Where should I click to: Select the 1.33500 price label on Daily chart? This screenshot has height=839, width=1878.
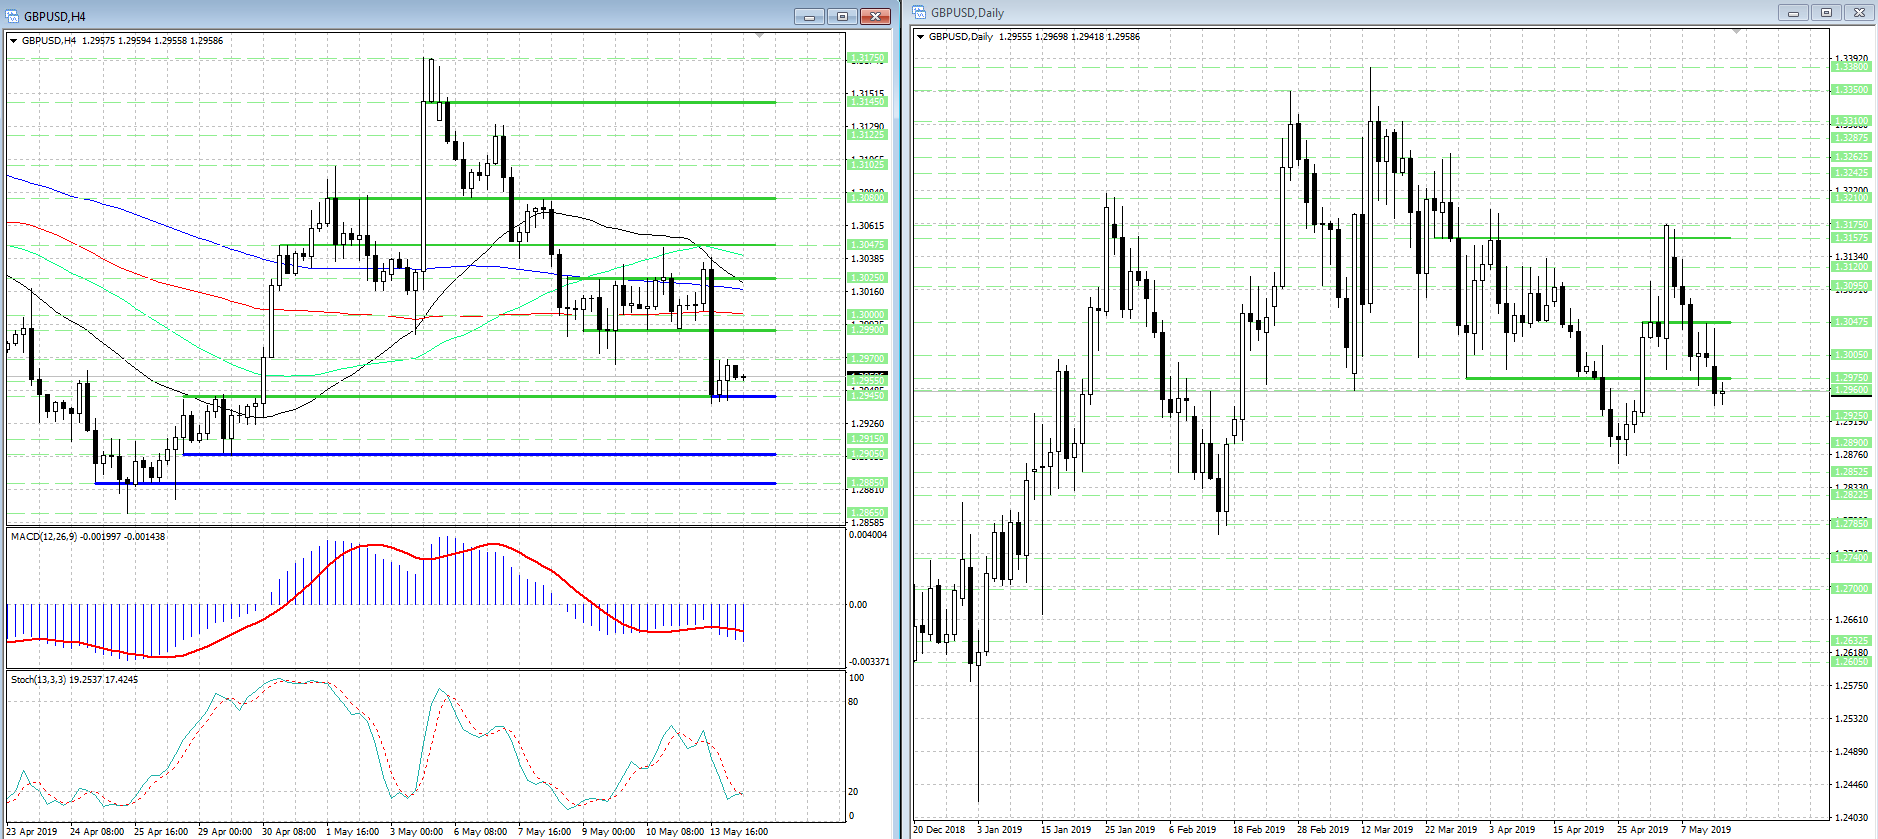point(1851,90)
